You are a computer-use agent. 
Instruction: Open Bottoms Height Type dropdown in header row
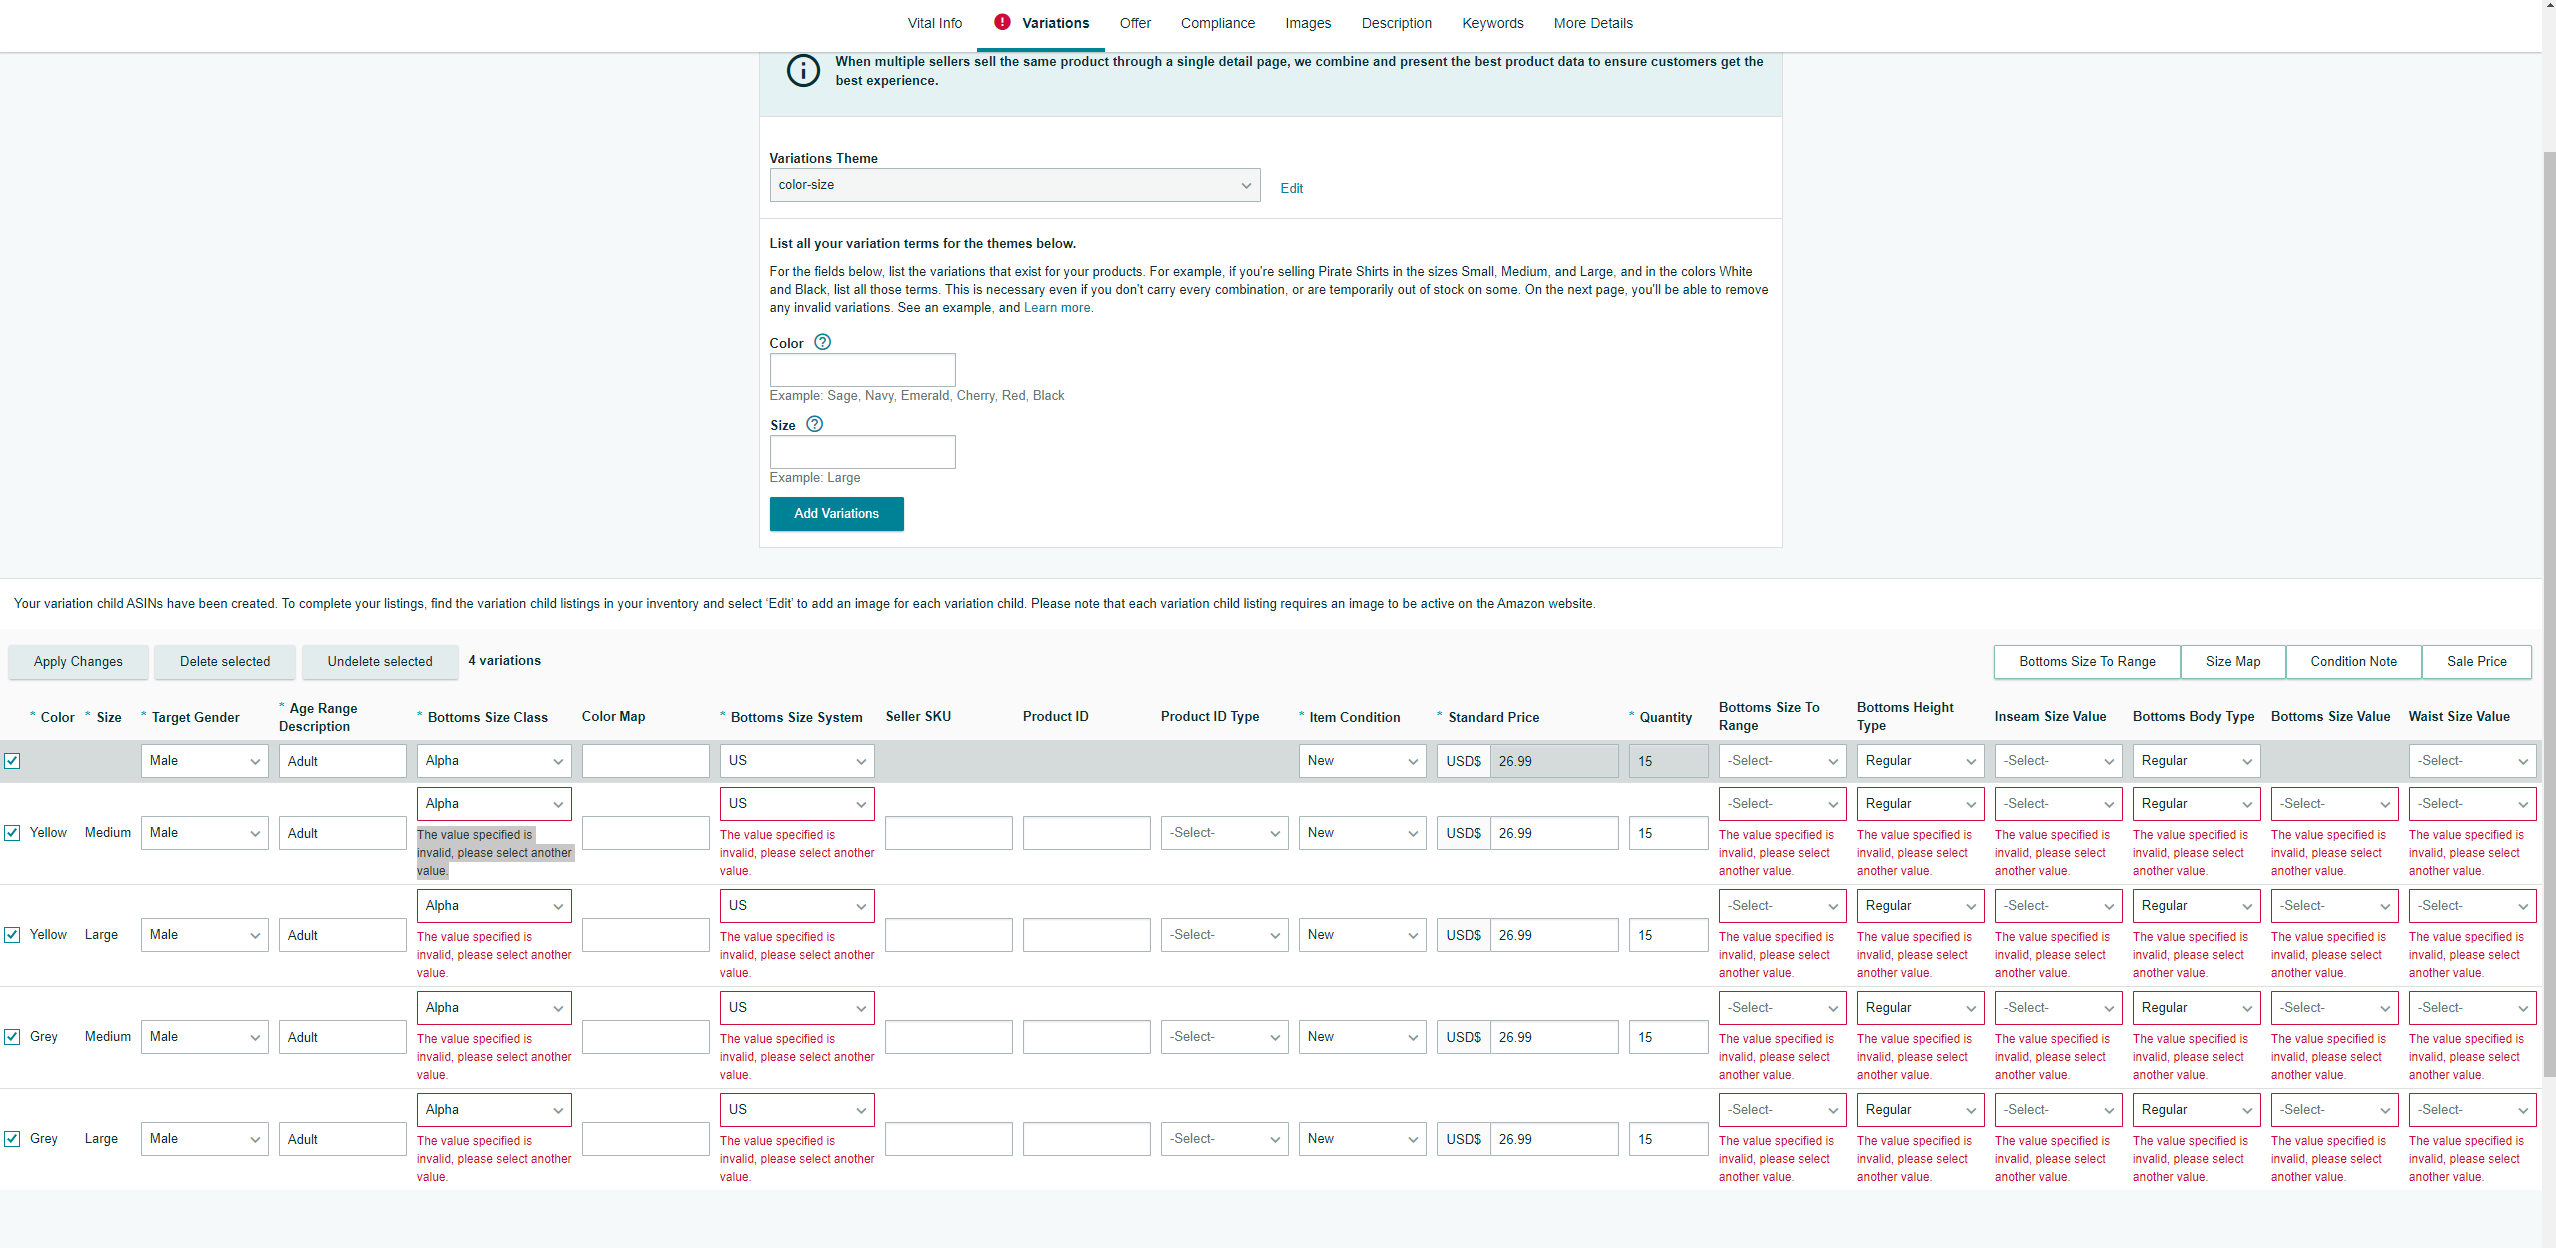[x=1920, y=761]
